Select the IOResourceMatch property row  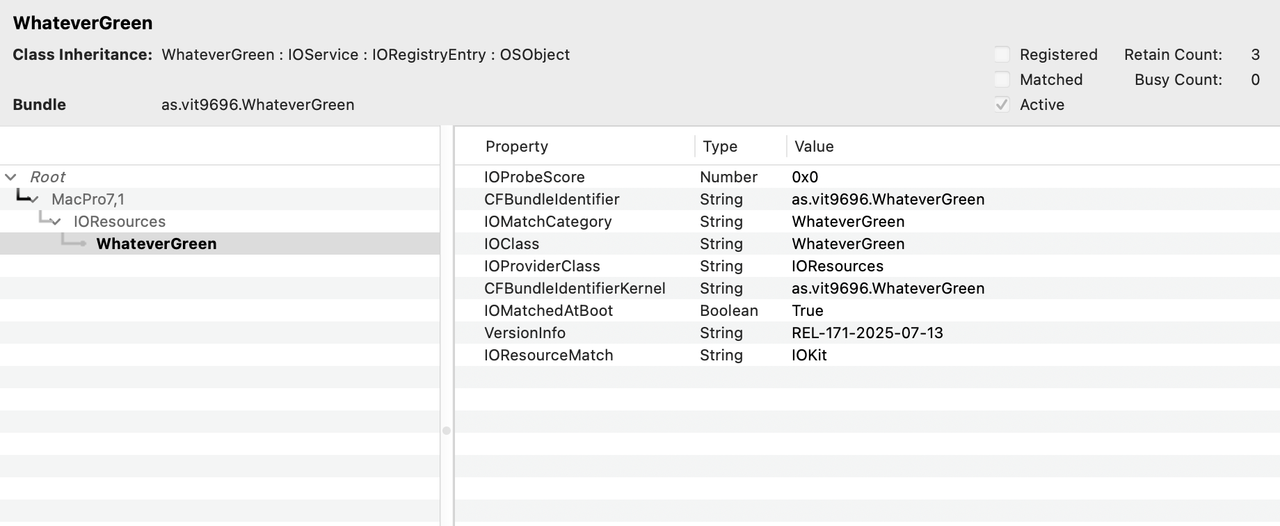pos(549,355)
